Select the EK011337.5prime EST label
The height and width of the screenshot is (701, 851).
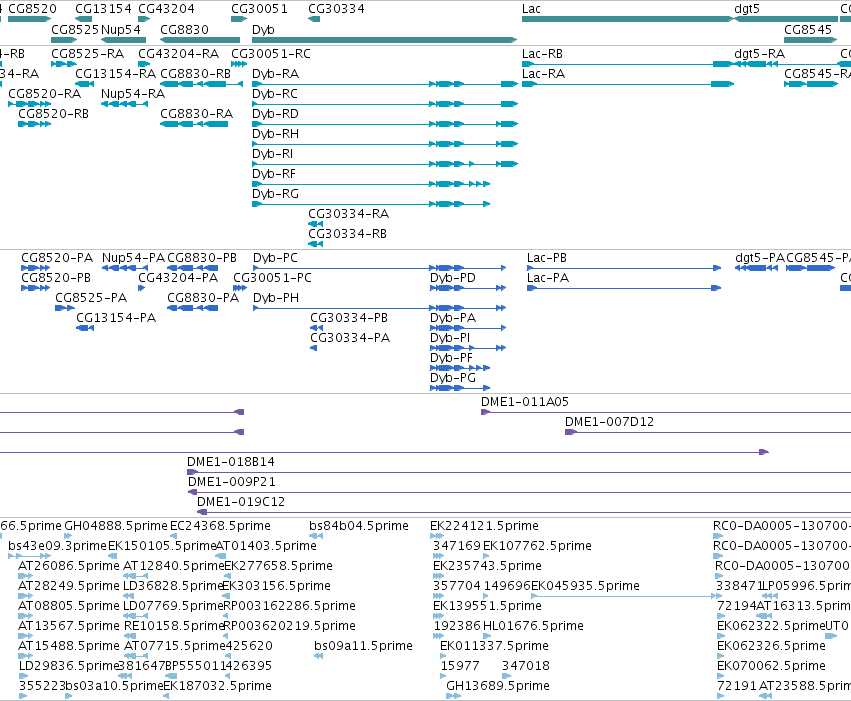click(x=494, y=646)
